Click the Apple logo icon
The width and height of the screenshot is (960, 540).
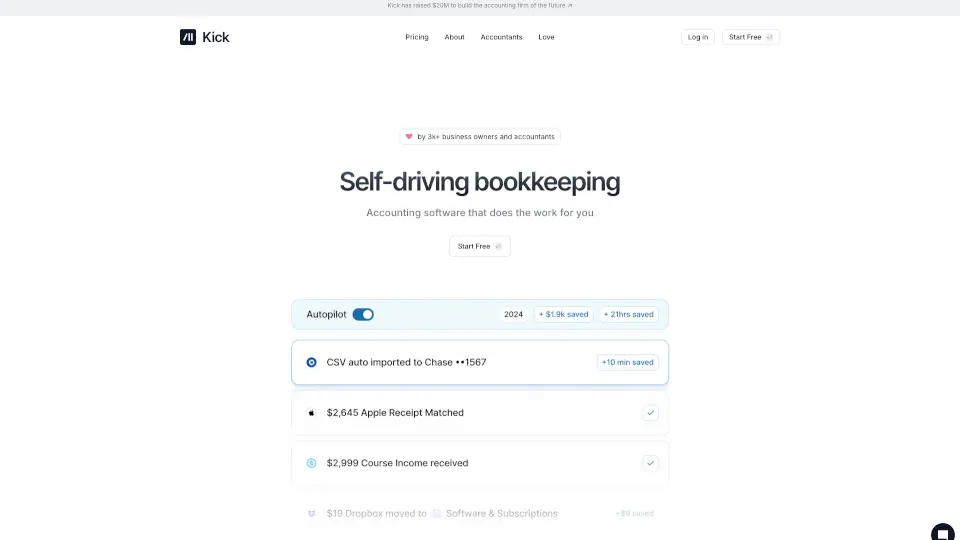coord(311,413)
